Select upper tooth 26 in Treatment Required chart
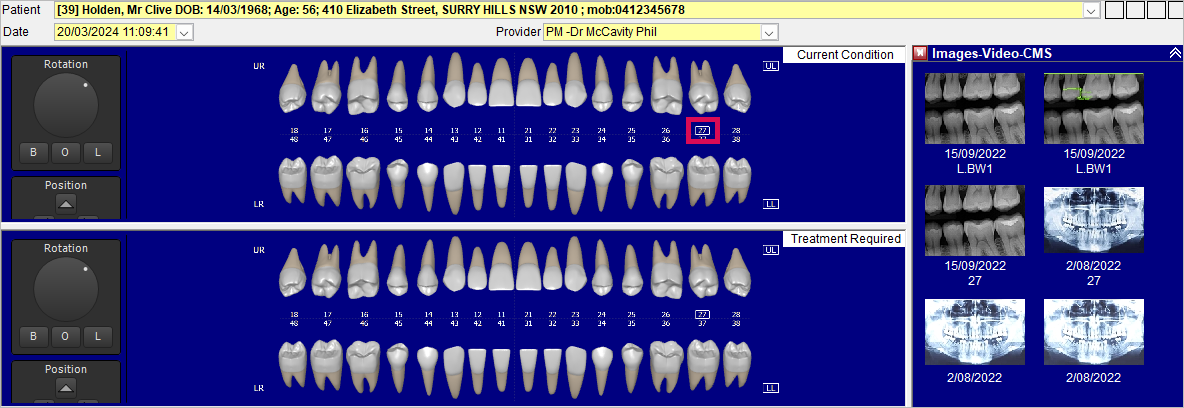This screenshot has width=1184, height=408. tap(666, 270)
